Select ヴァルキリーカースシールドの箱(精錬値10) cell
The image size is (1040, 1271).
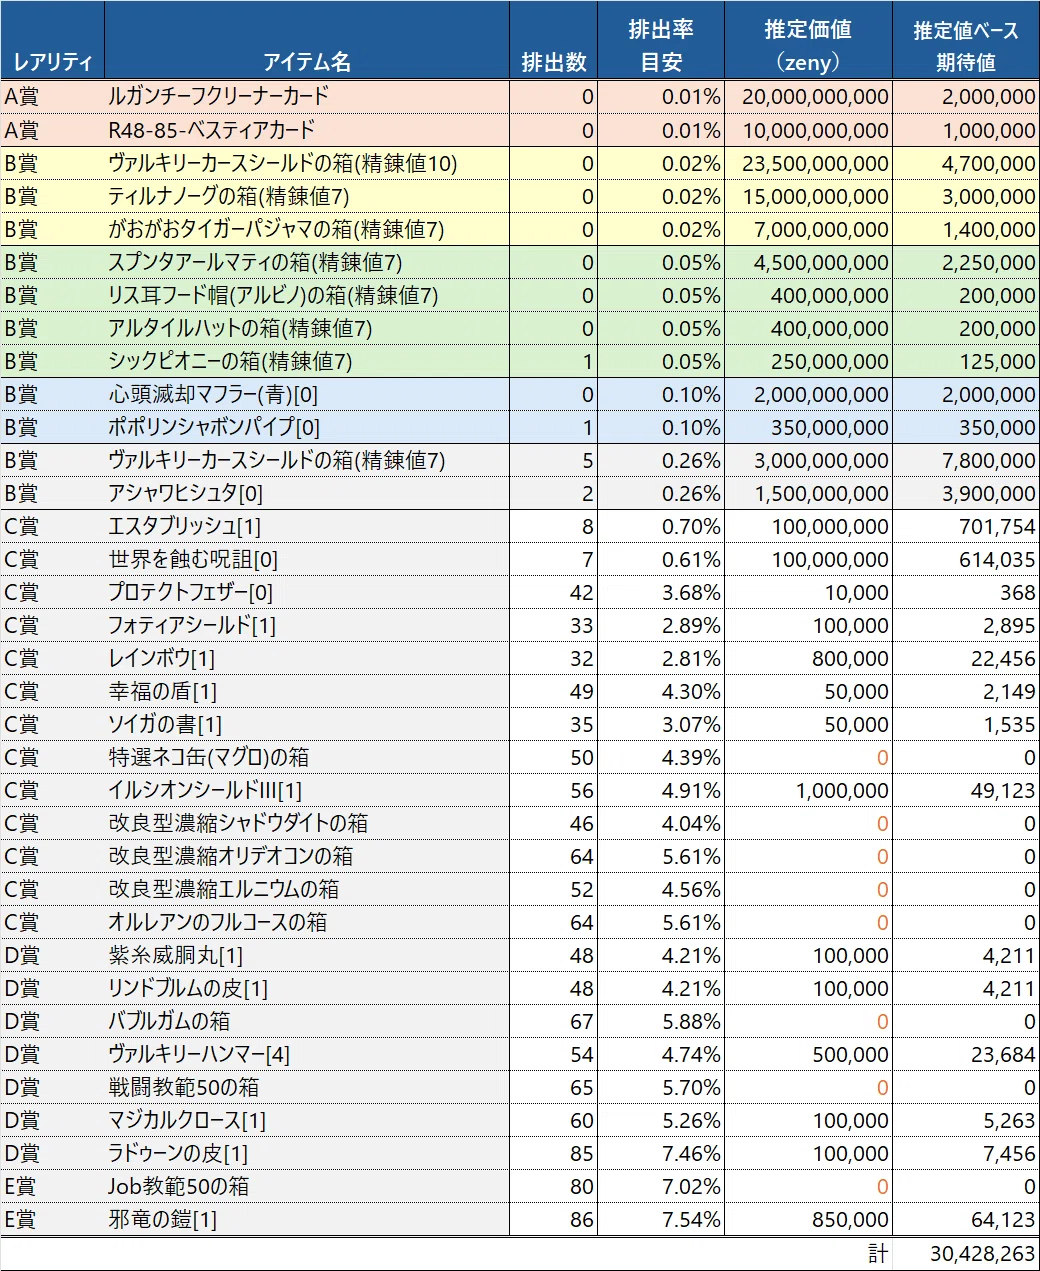307,163
